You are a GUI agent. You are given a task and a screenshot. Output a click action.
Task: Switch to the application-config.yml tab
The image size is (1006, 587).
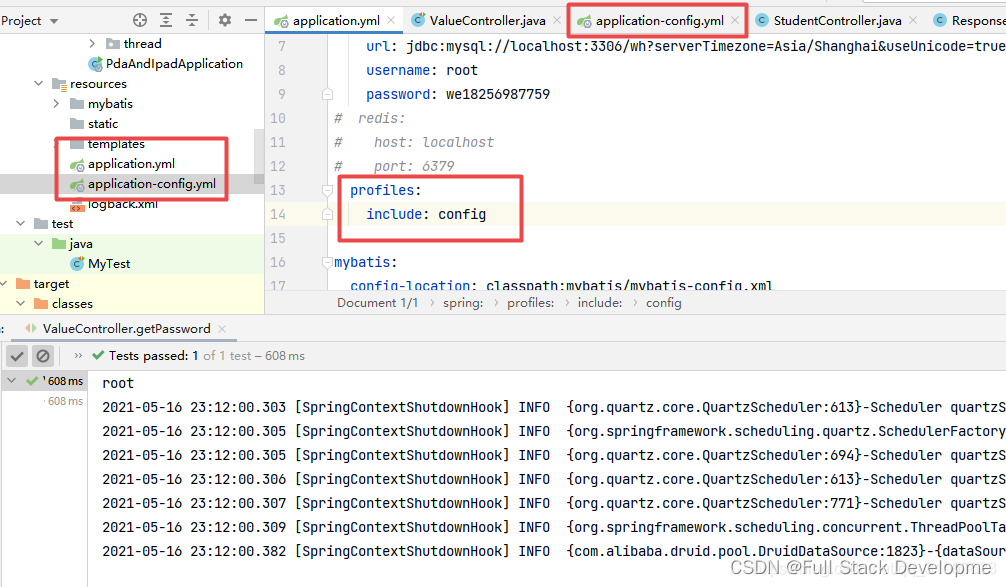(x=660, y=21)
